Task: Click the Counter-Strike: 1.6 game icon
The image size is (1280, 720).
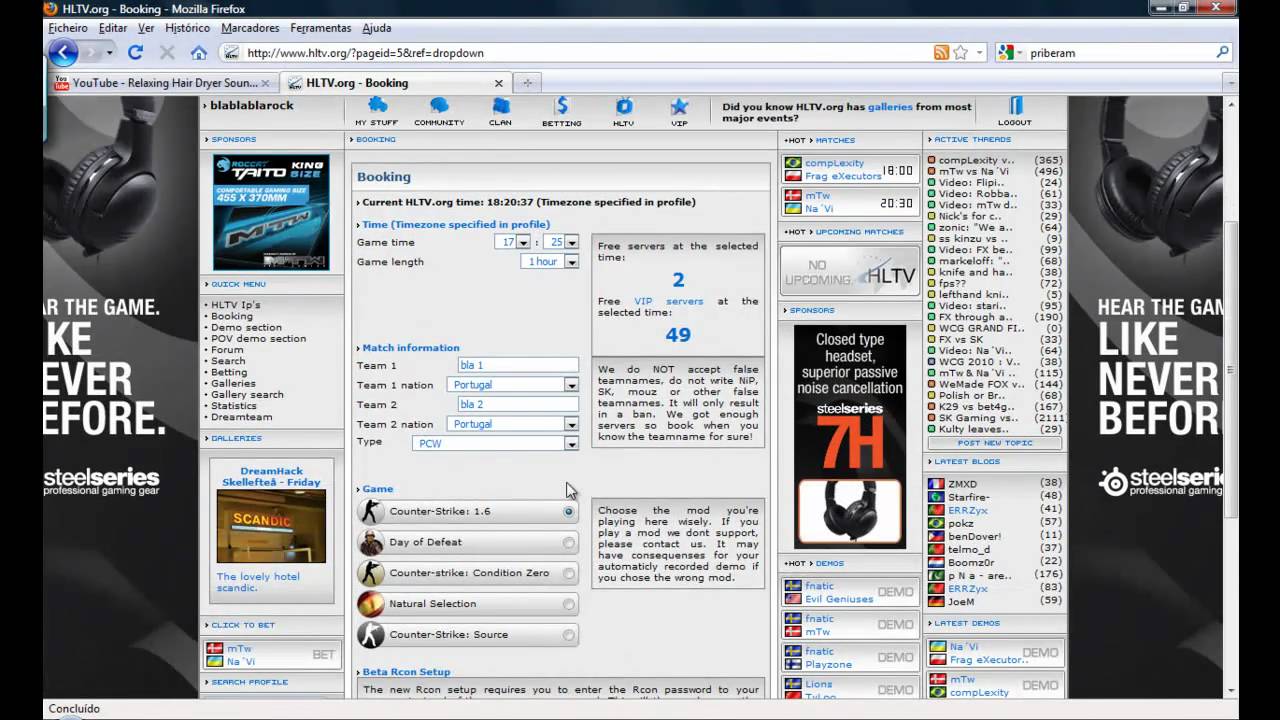Action: tap(371, 511)
